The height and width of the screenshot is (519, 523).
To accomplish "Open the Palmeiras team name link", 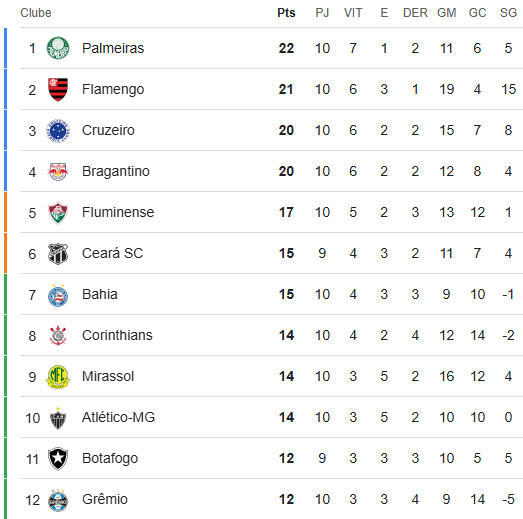I will (113, 48).
